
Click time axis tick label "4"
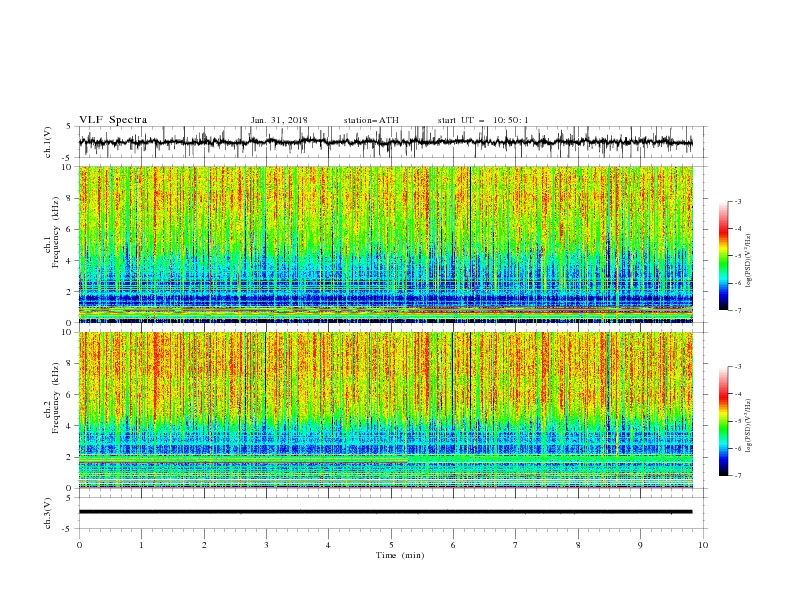point(328,545)
